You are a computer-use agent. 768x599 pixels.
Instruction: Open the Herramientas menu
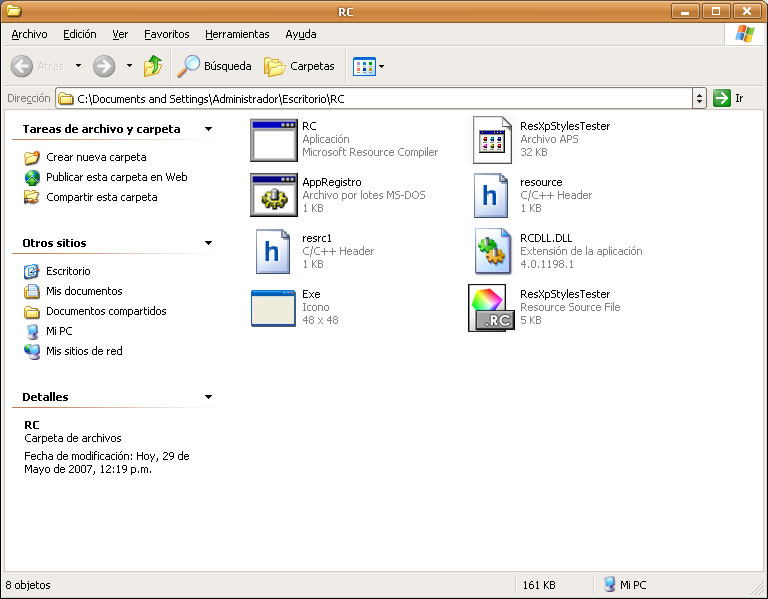tap(237, 34)
